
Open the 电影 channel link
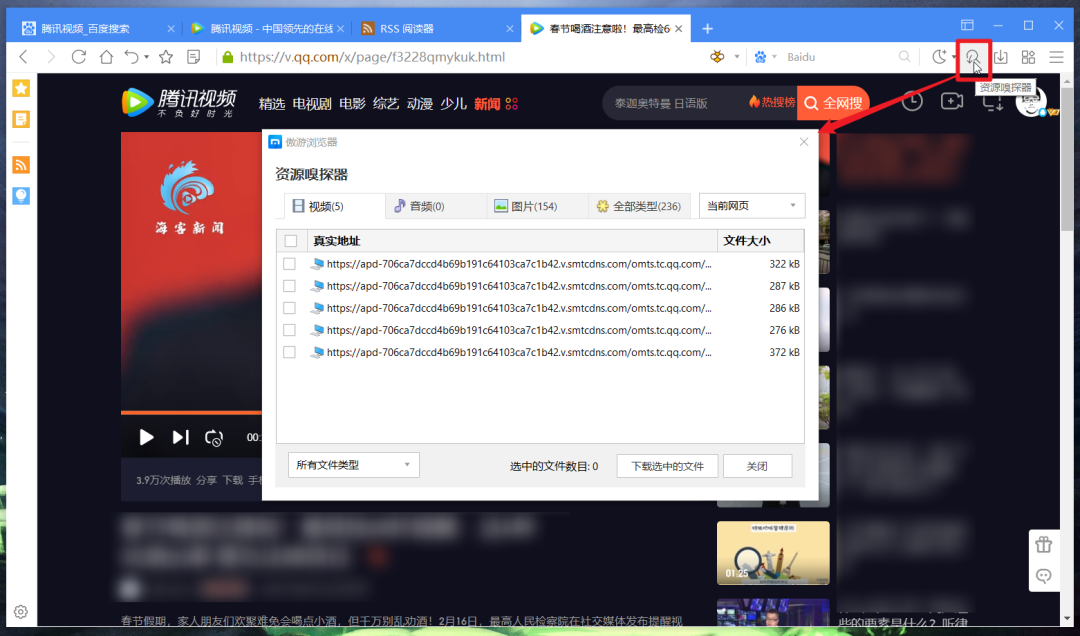352,103
